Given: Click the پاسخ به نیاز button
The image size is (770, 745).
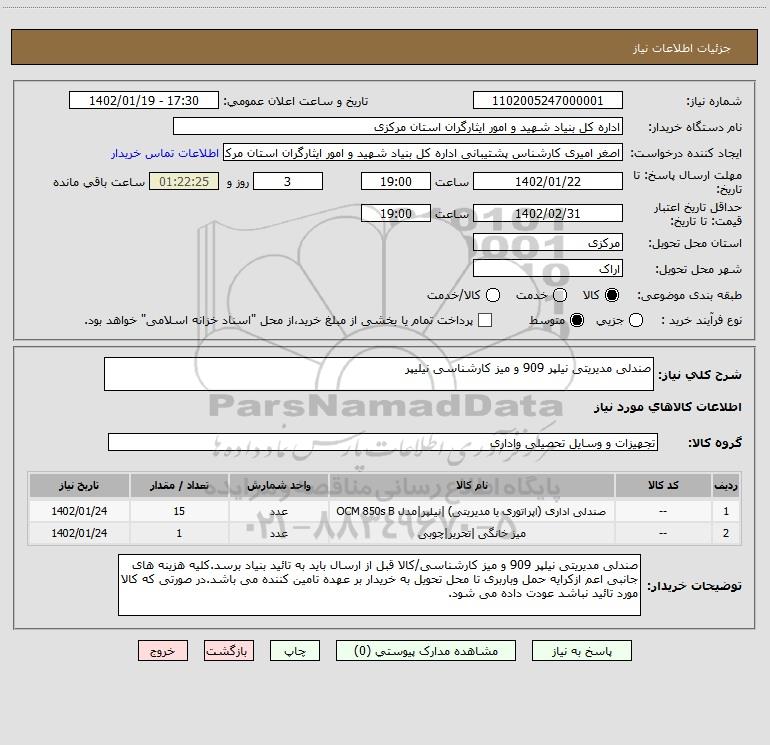Looking at the screenshot, I should 582,651.
